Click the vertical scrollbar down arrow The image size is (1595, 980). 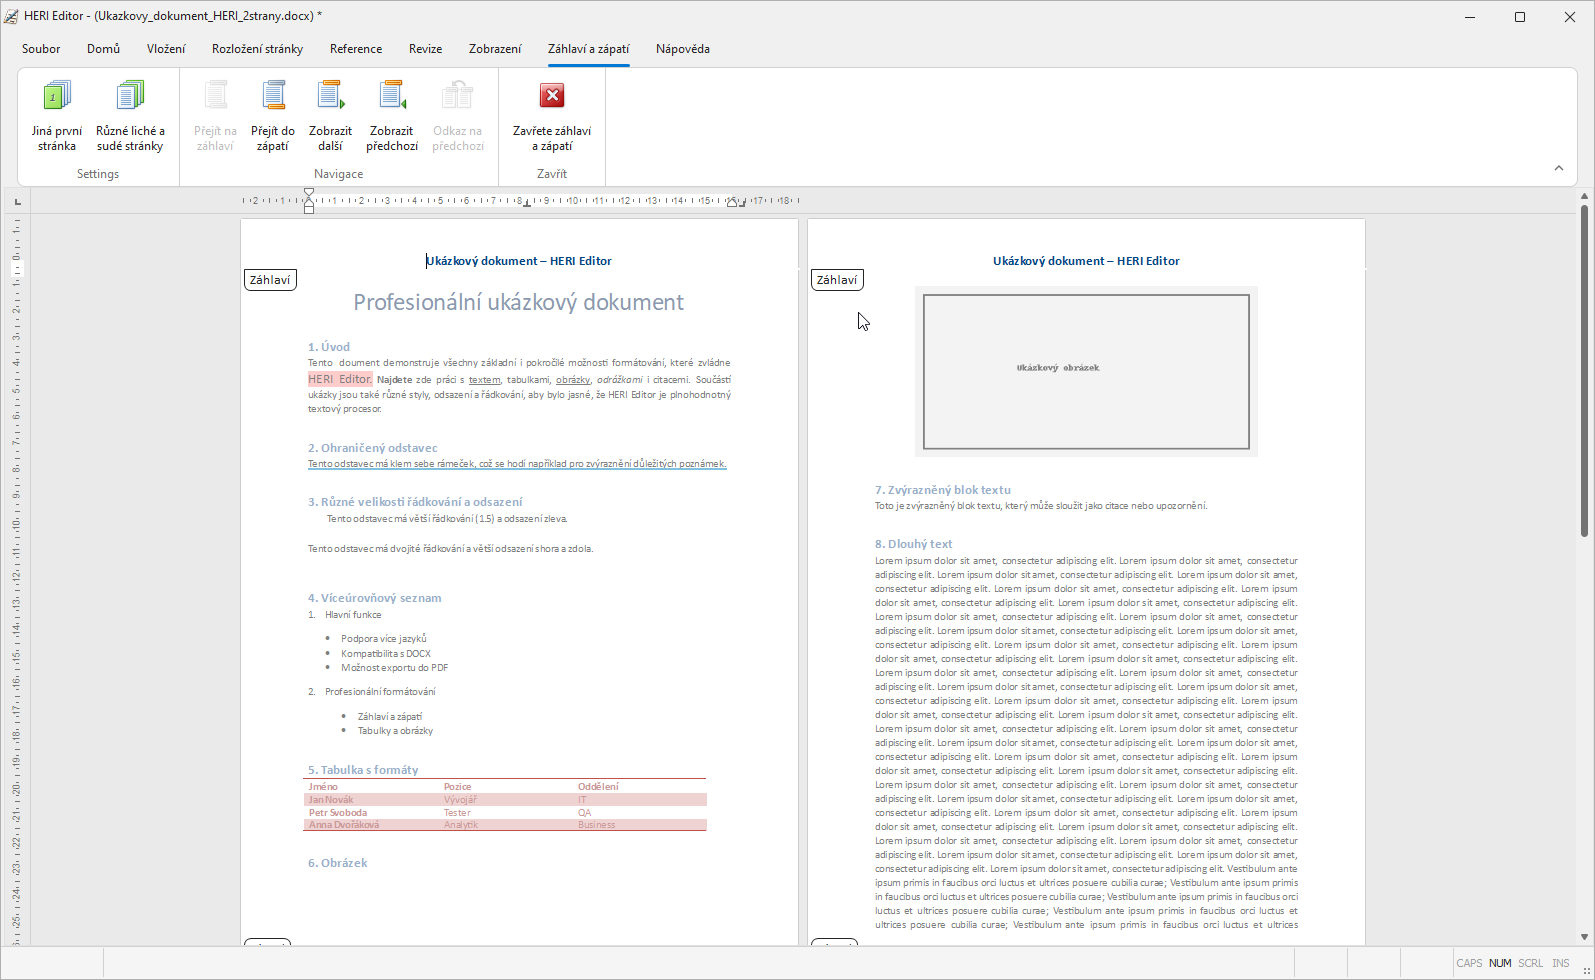(x=1584, y=937)
